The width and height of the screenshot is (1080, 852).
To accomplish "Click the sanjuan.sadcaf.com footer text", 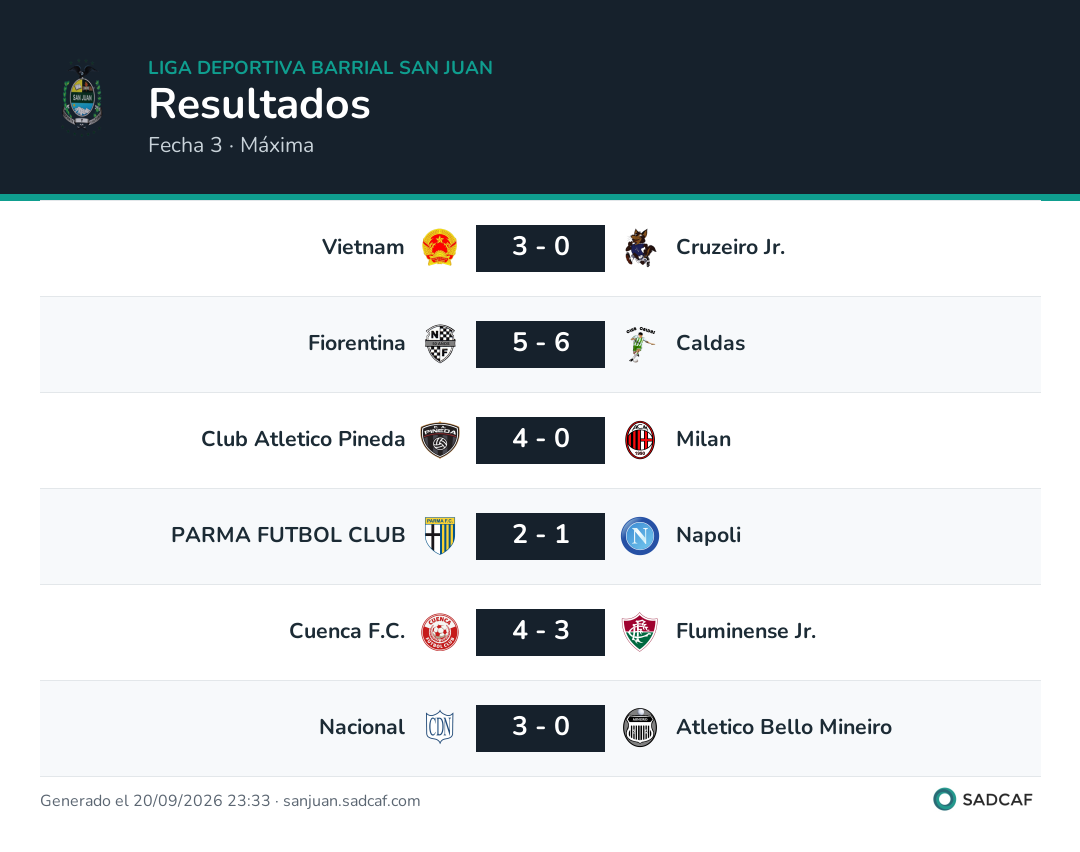I will (x=351, y=800).
